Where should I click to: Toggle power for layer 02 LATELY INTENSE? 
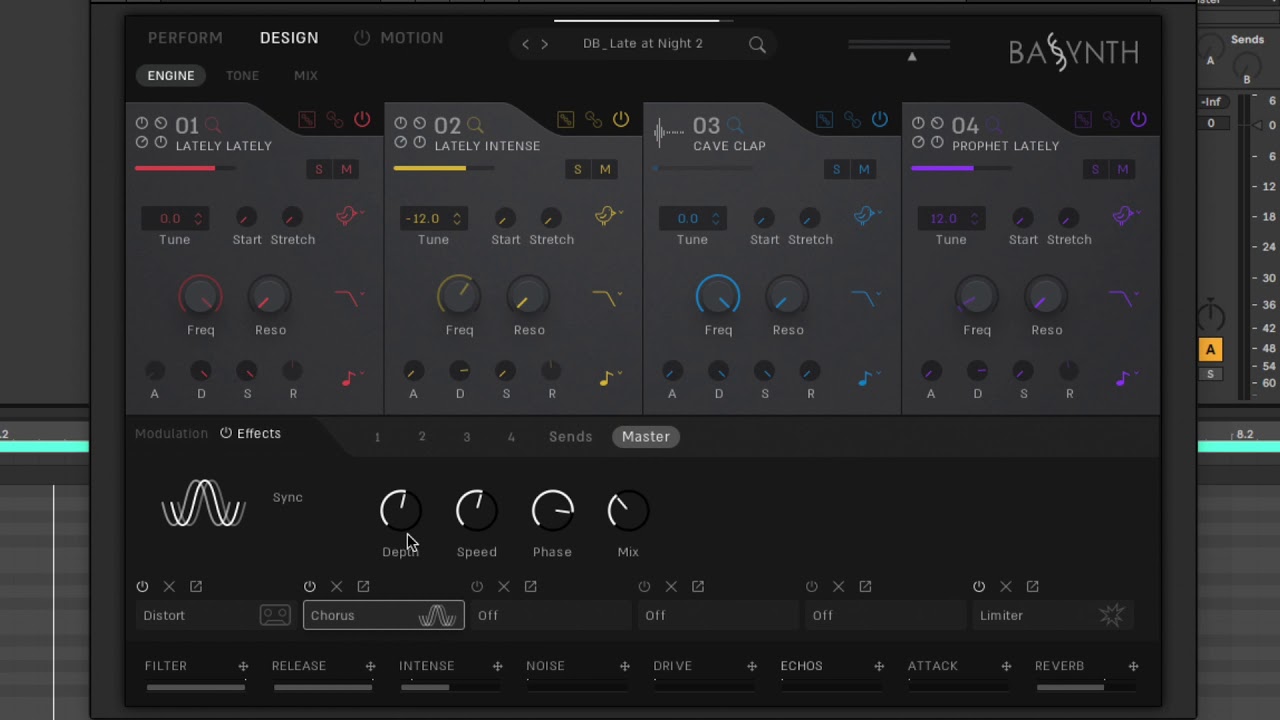(621, 120)
